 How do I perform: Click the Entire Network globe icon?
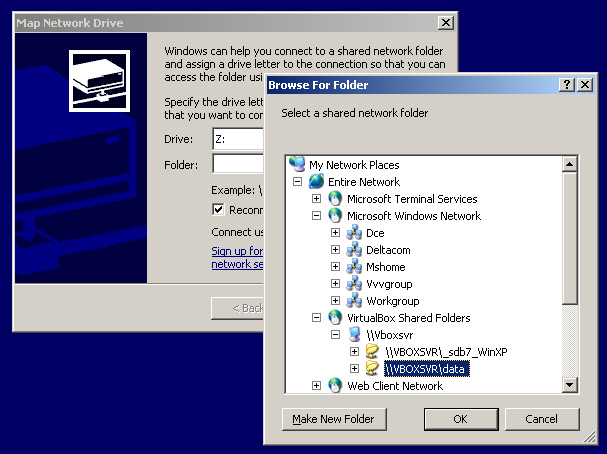tap(316, 181)
